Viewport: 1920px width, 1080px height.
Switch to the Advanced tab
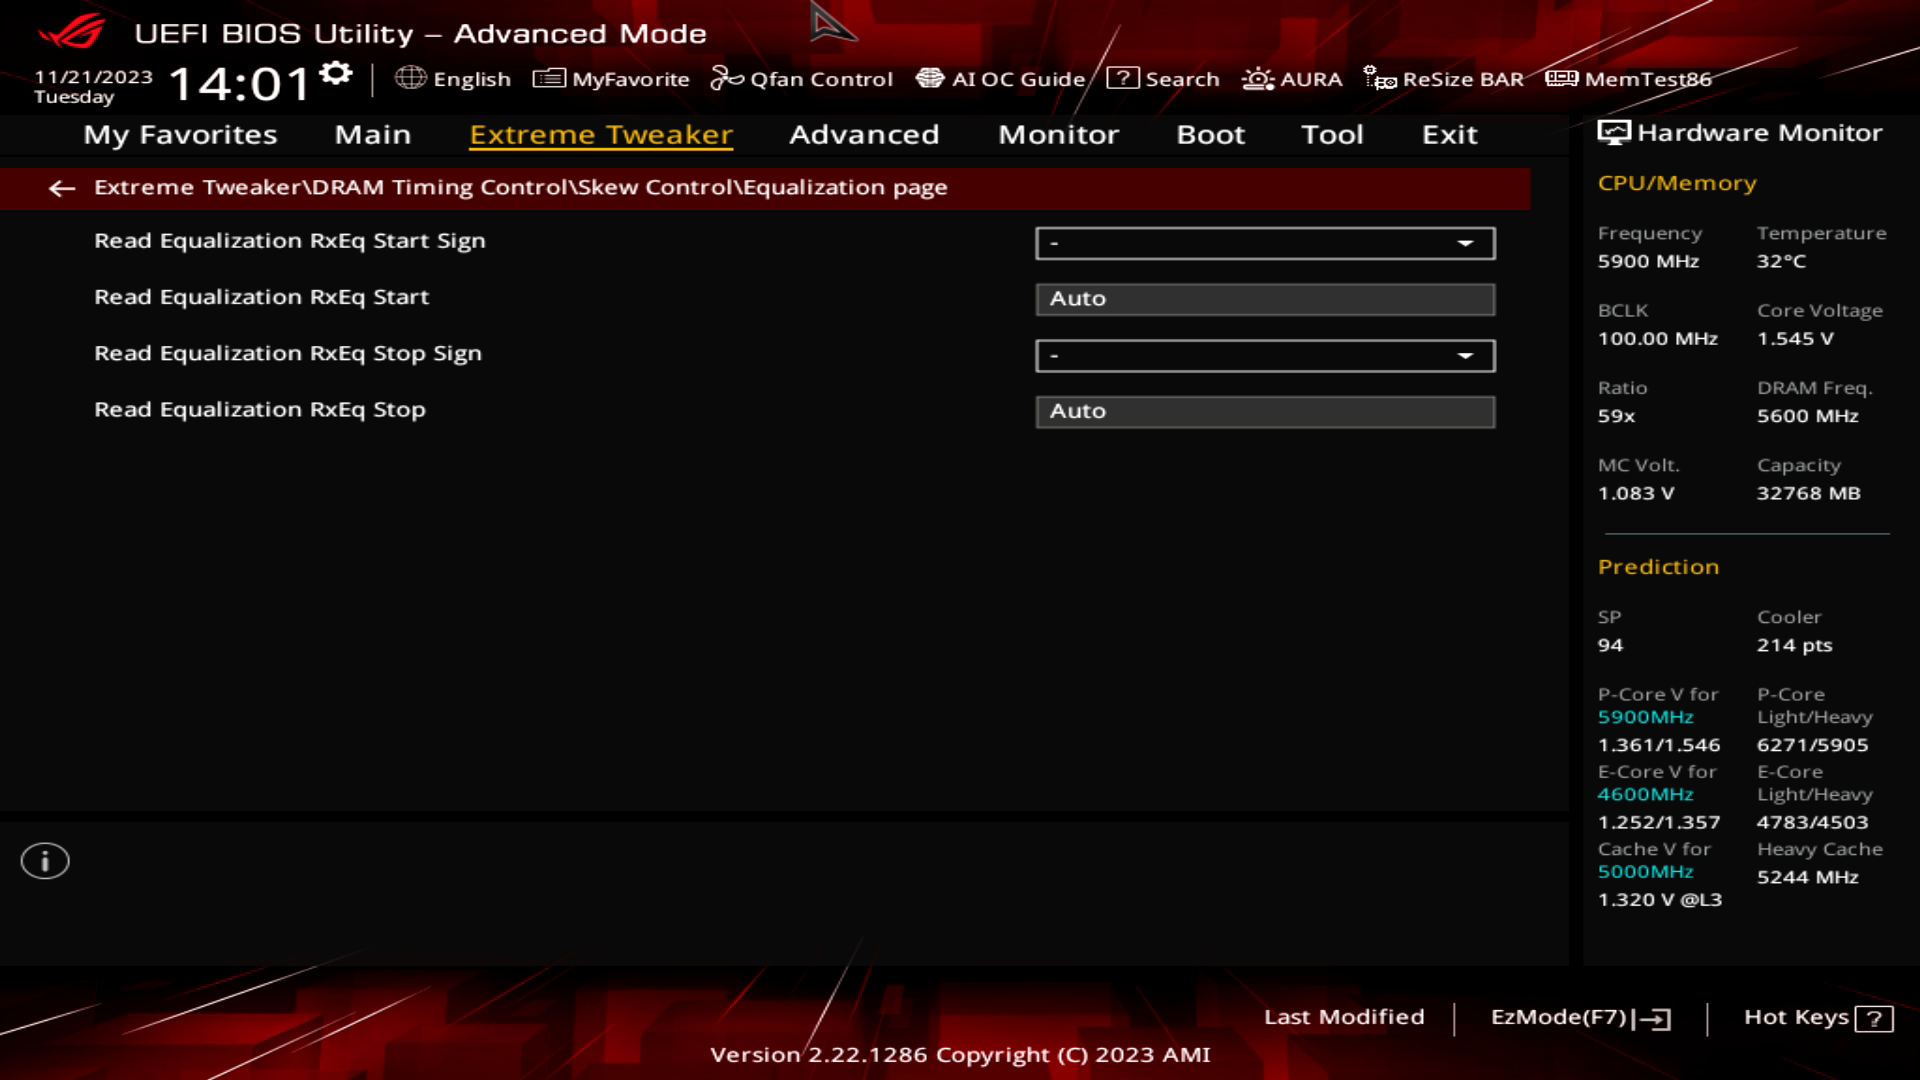point(864,135)
